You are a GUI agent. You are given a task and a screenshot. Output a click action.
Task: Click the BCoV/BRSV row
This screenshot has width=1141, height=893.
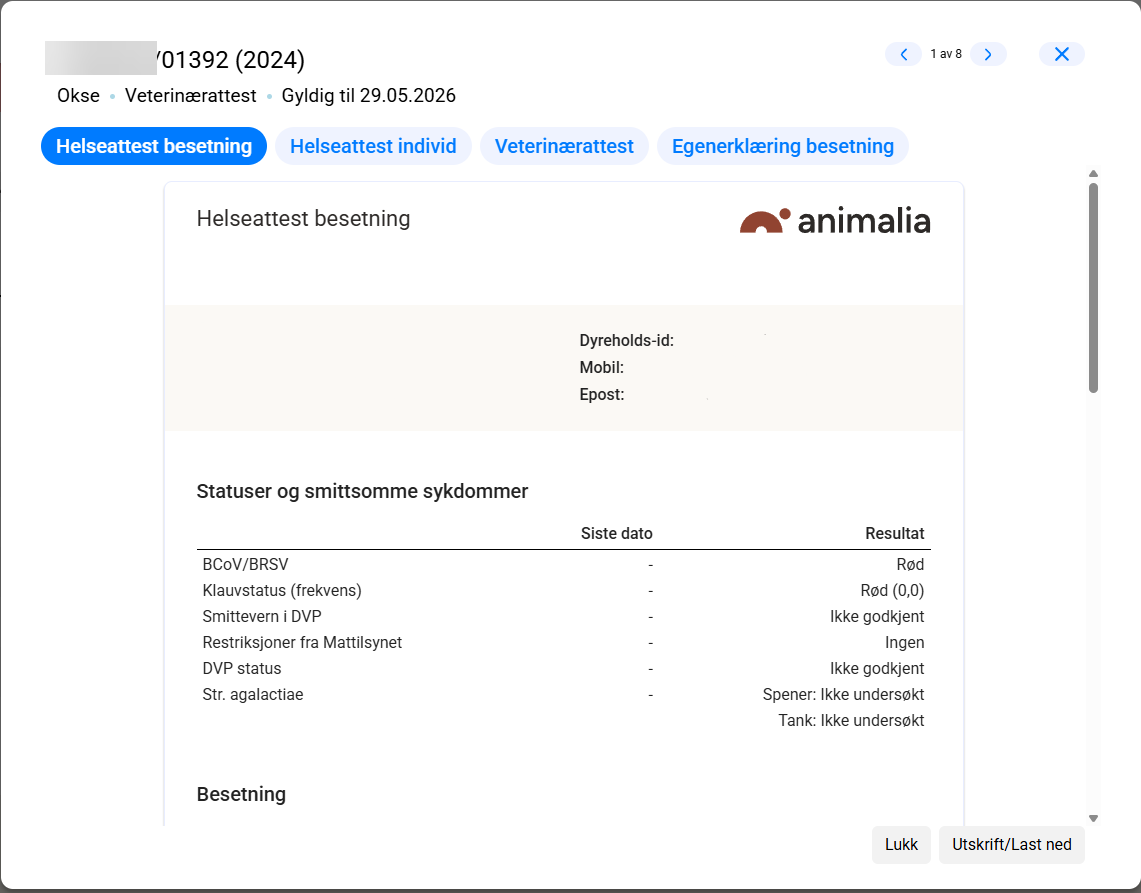pyautogui.click(x=564, y=565)
